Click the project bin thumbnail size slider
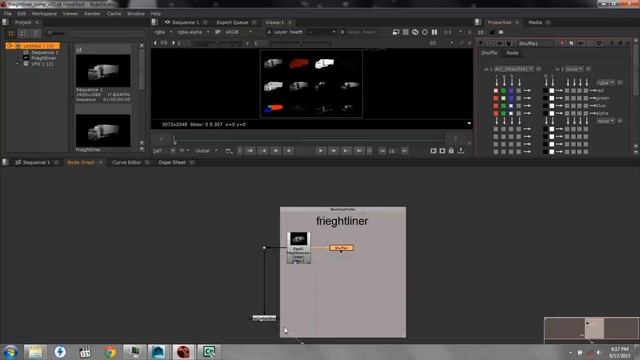 55,33
